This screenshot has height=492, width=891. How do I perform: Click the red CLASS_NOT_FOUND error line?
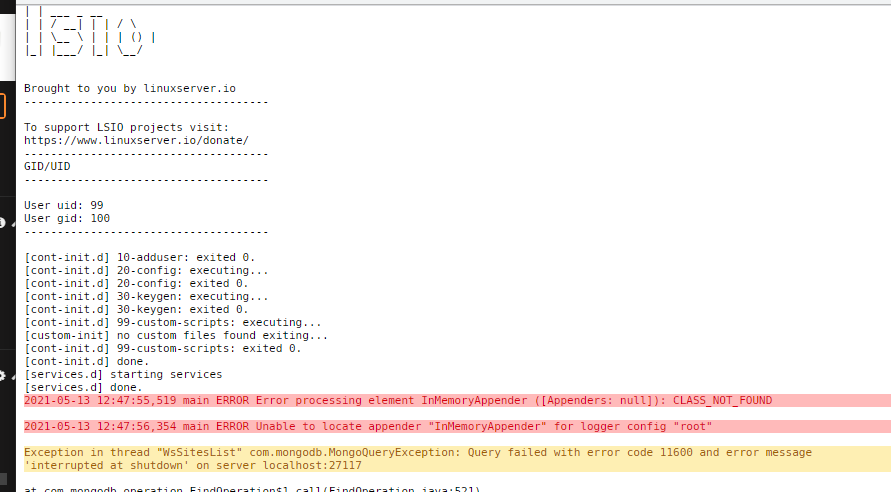(457, 401)
